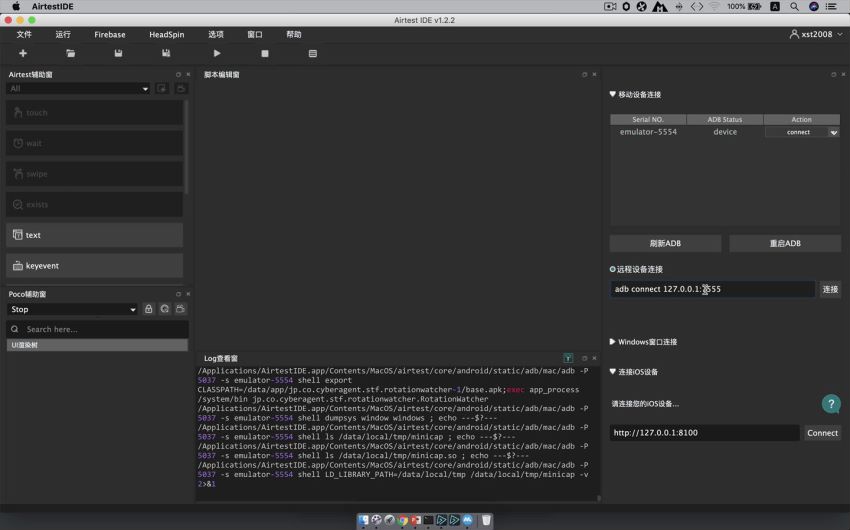Select the UI渲染树 row in Poco panel

(98, 345)
